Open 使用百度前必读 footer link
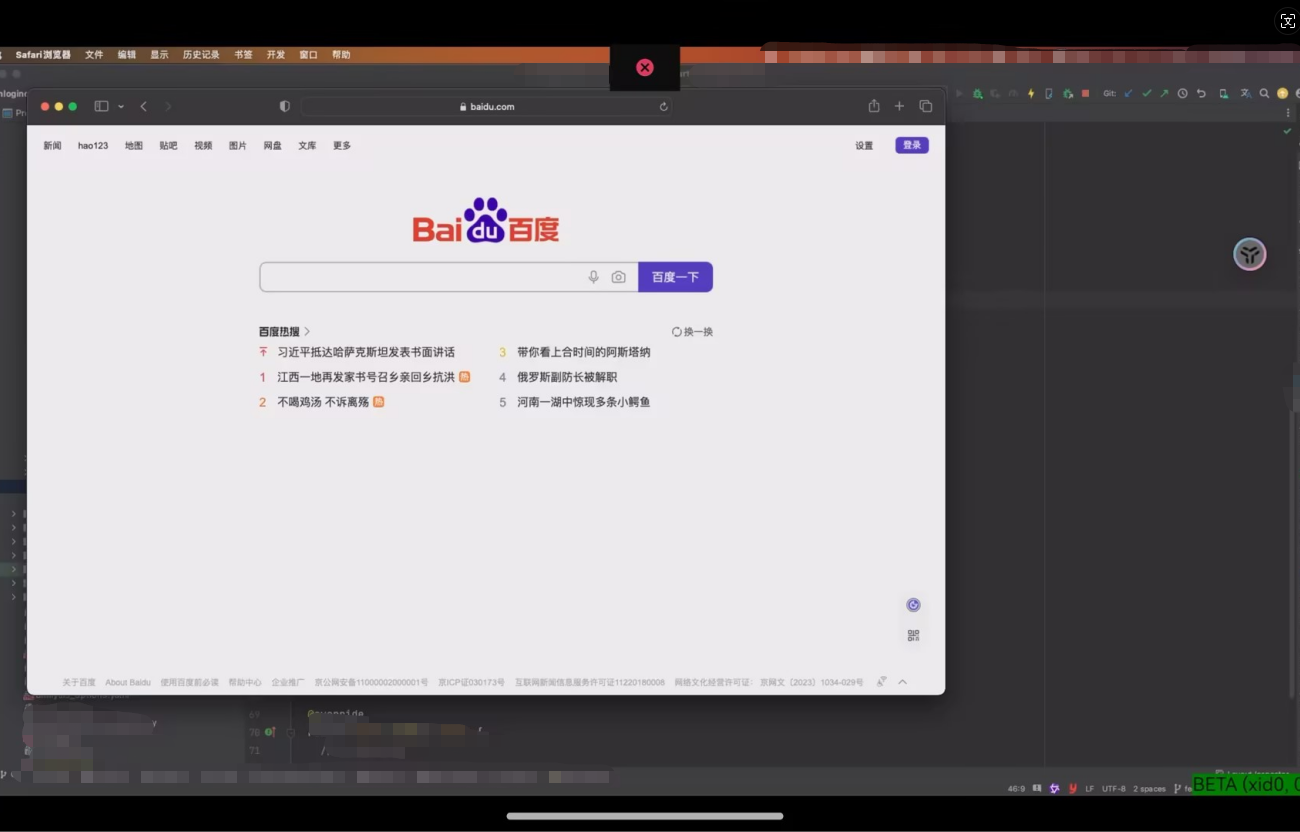This screenshot has height=832, width=1300. click(189, 682)
